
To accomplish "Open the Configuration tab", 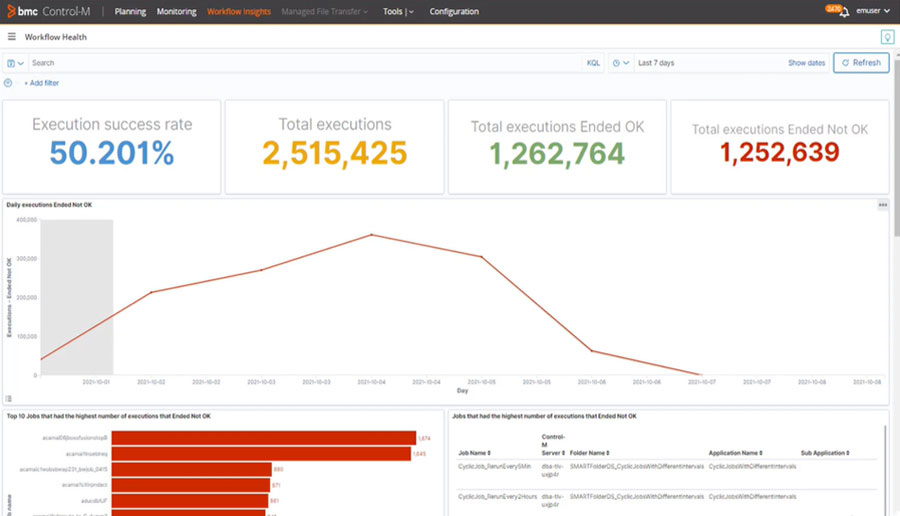I will (x=454, y=12).
